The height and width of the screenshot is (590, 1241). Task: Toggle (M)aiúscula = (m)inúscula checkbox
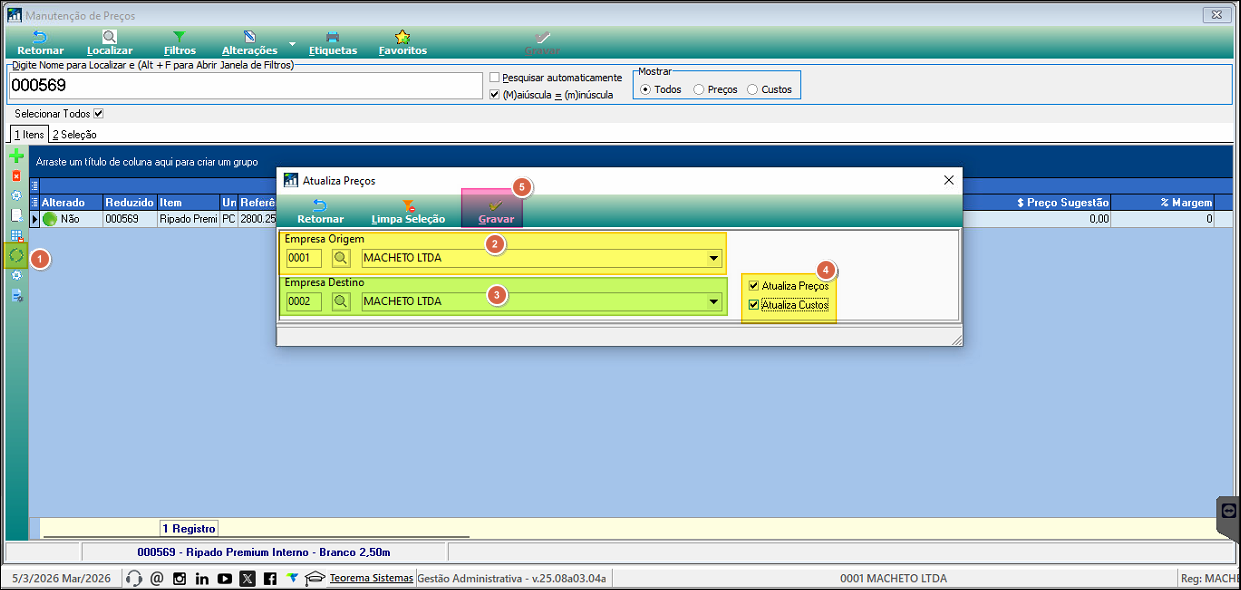click(x=494, y=95)
